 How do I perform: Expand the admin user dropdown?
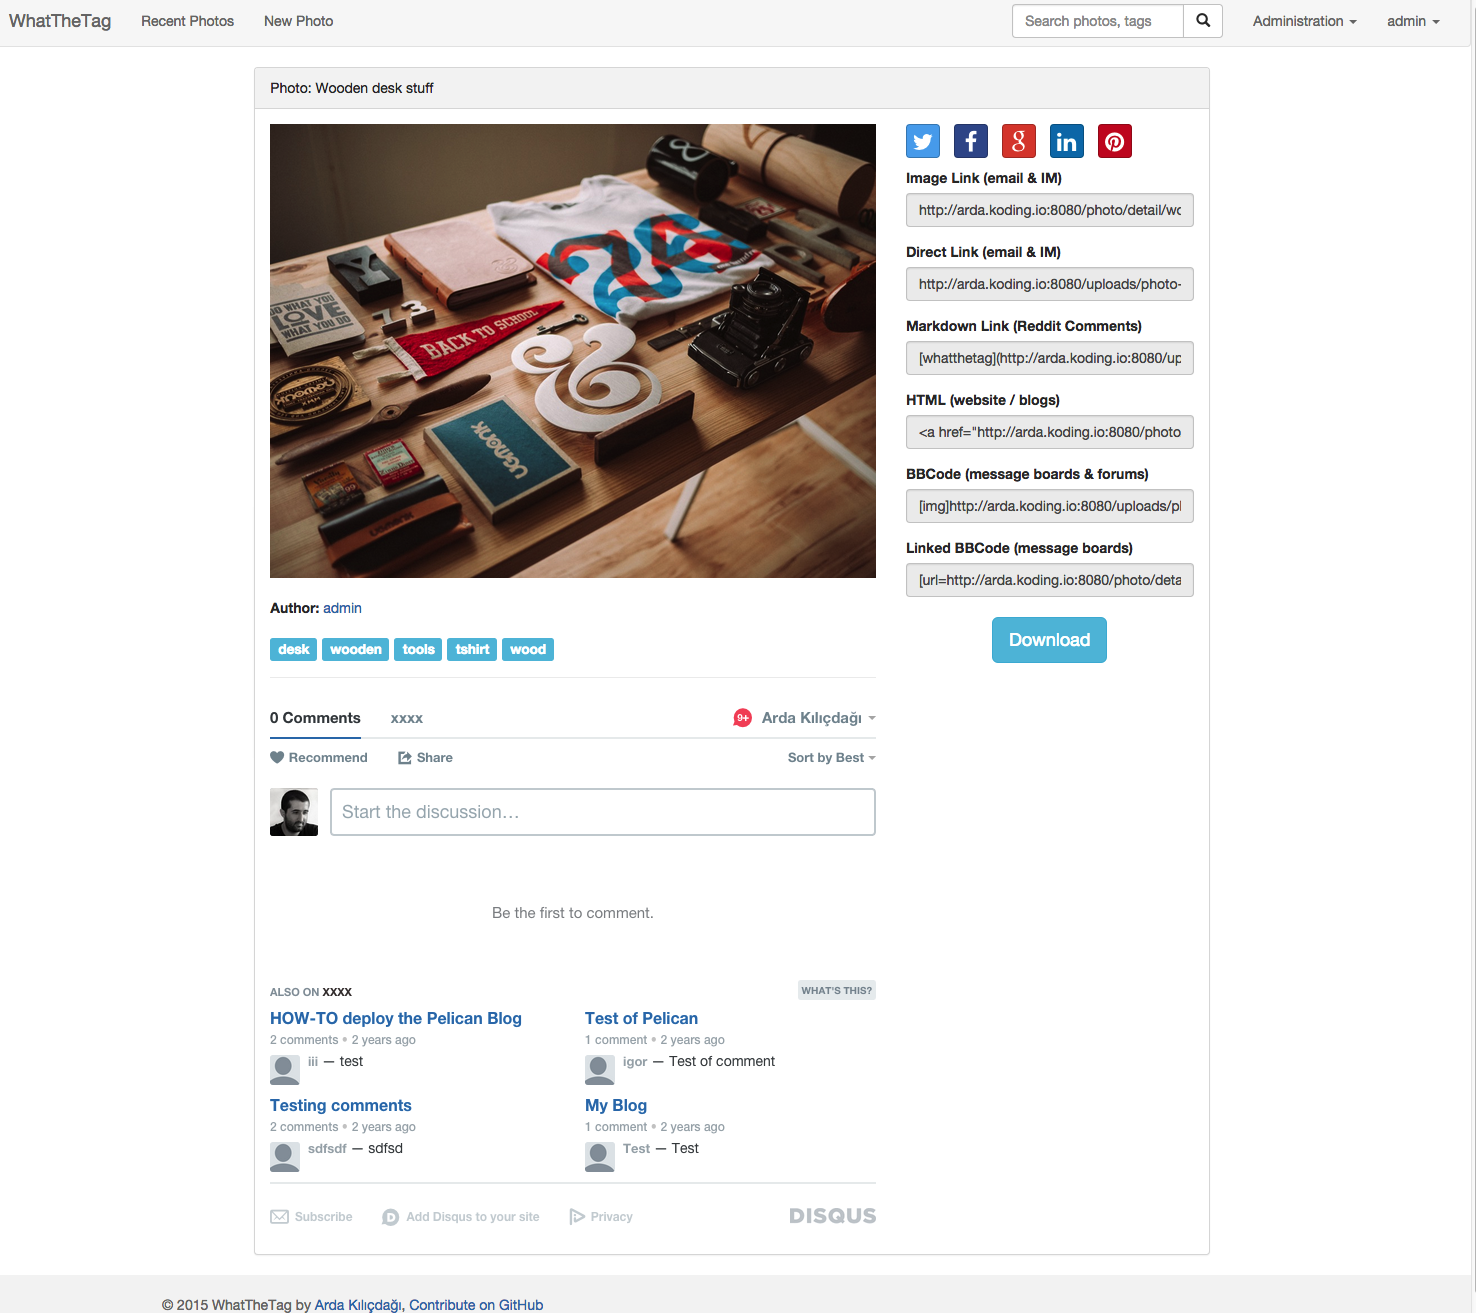1413,21
